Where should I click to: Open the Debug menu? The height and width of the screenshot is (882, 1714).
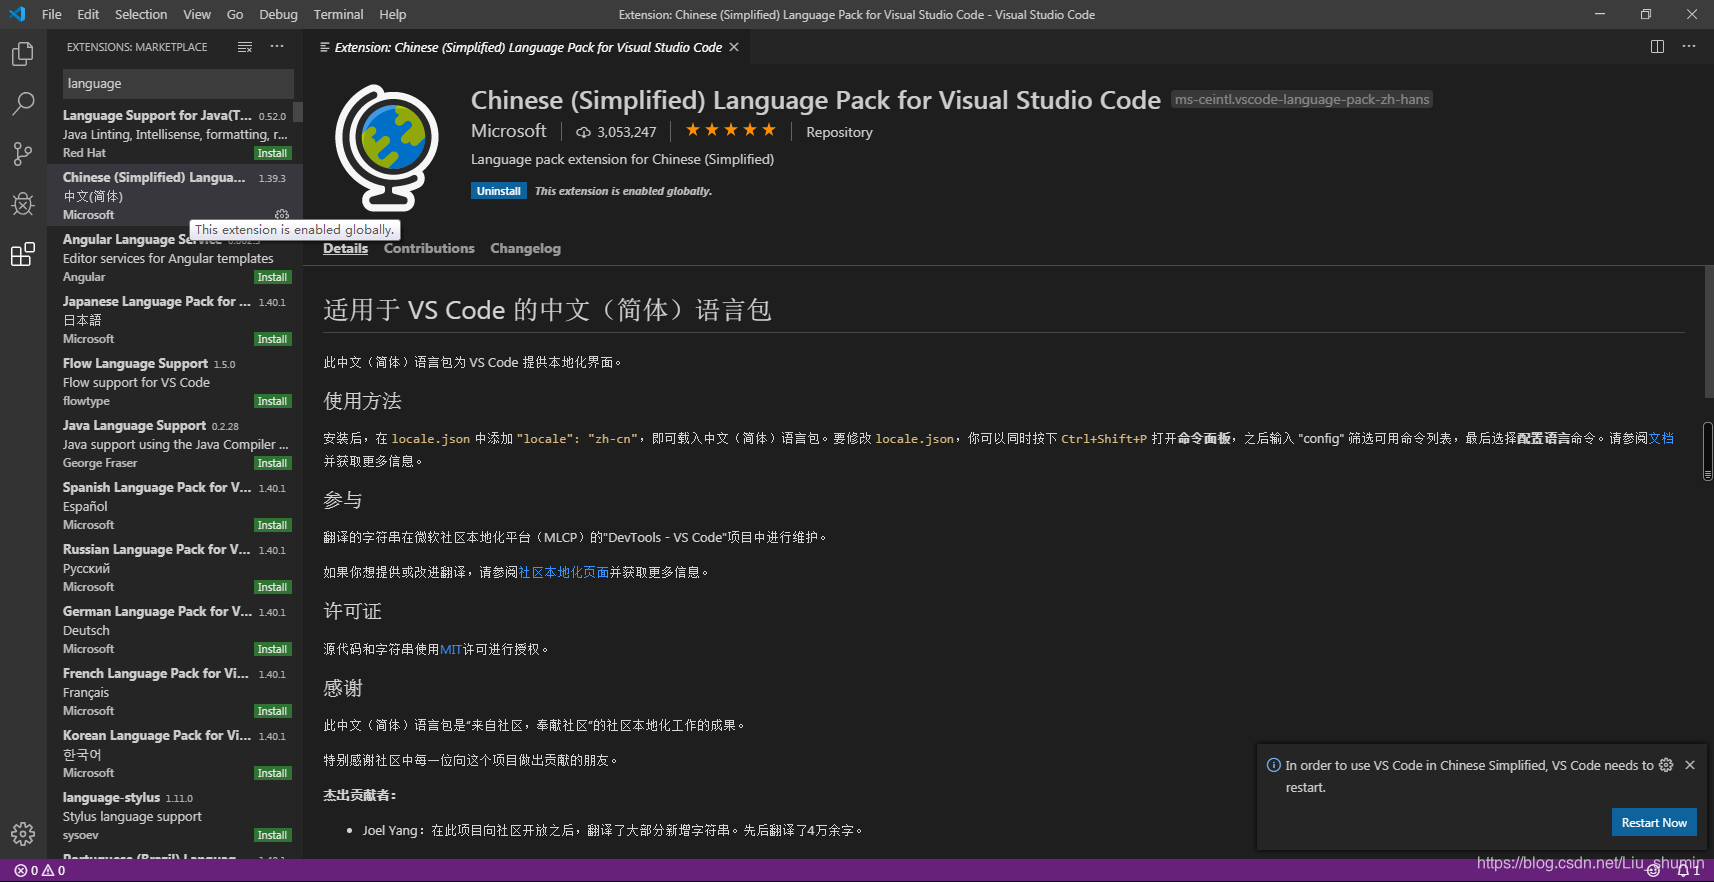278,14
